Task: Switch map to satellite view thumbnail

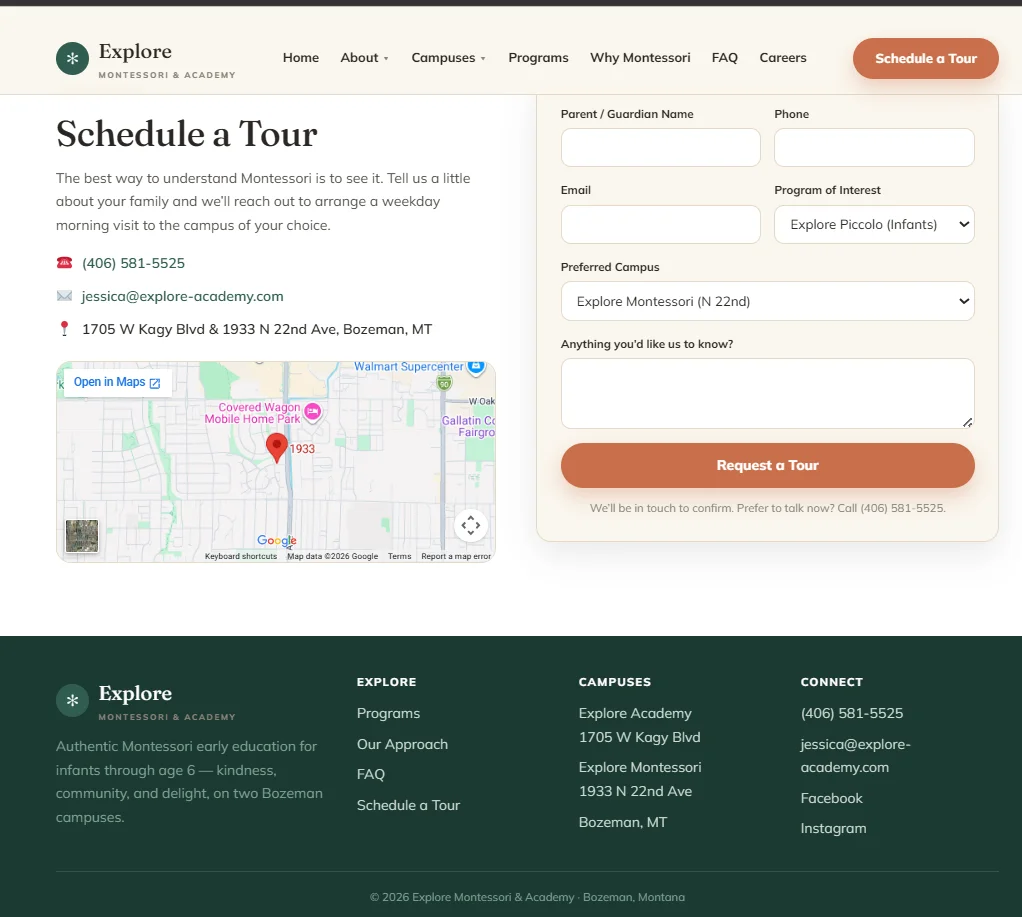Action: (x=82, y=536)
